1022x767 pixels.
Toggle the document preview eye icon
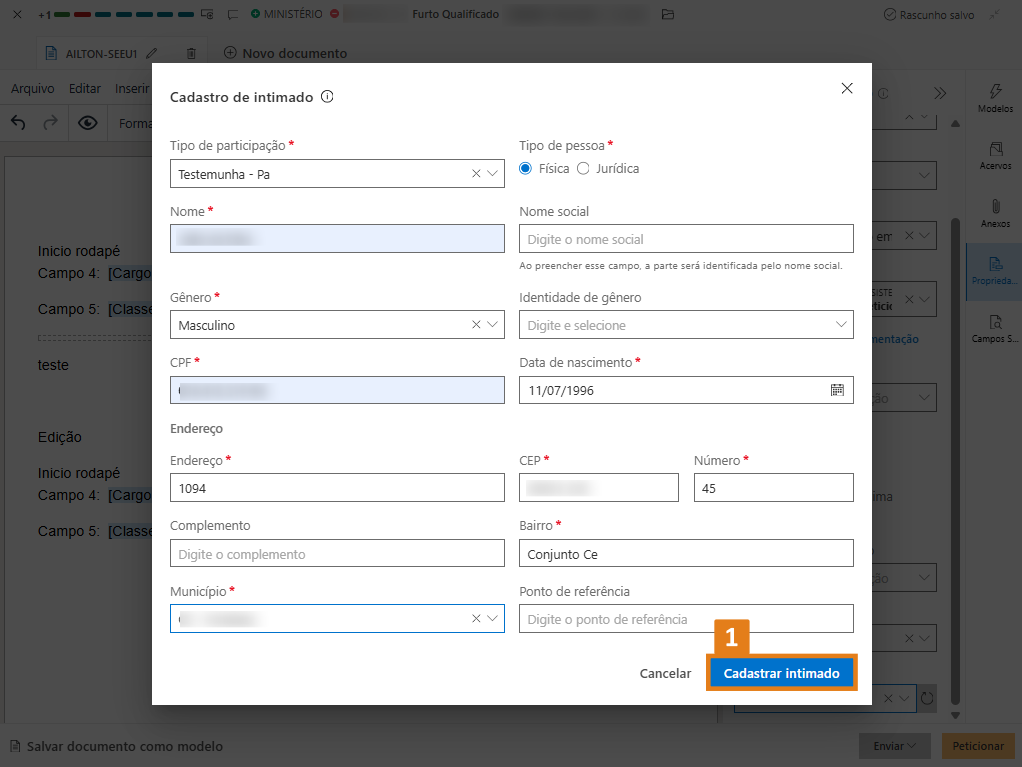(88, 123)
